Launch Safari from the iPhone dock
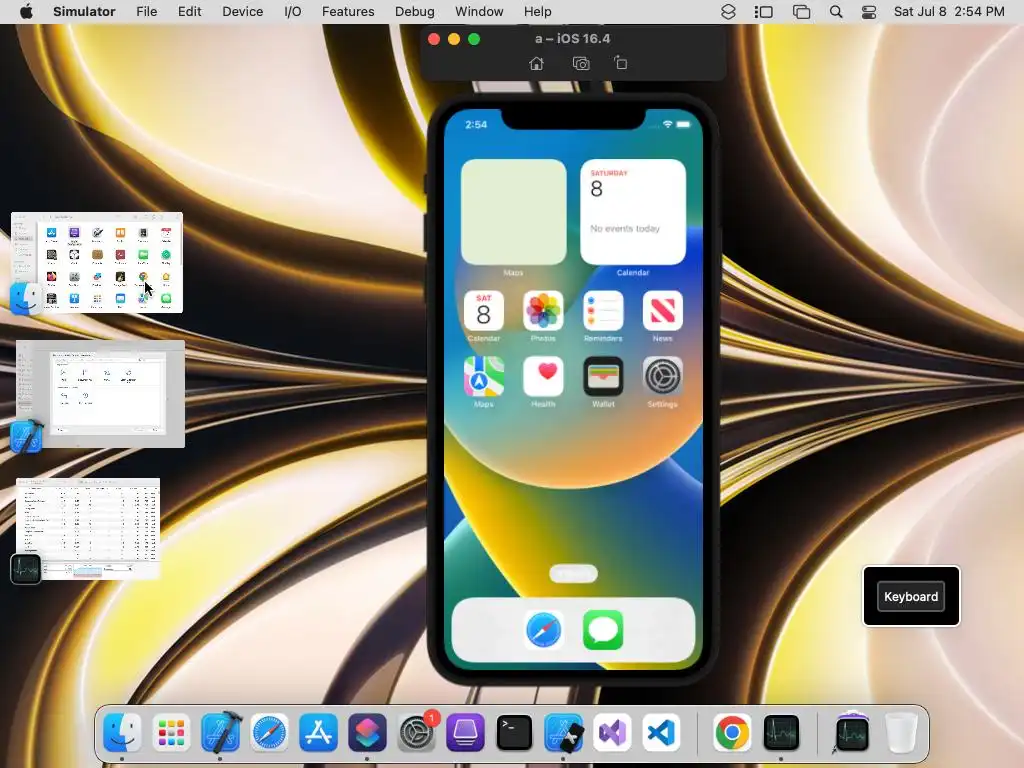 (543, 630)
